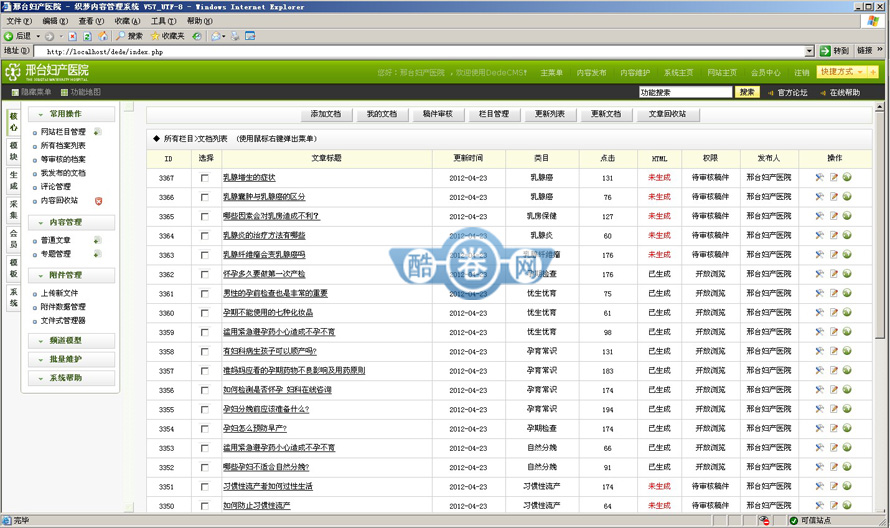Viewport: 890px width, 528px height.
Task: Click the 稿件审核 button
Action: click(438, 114)
